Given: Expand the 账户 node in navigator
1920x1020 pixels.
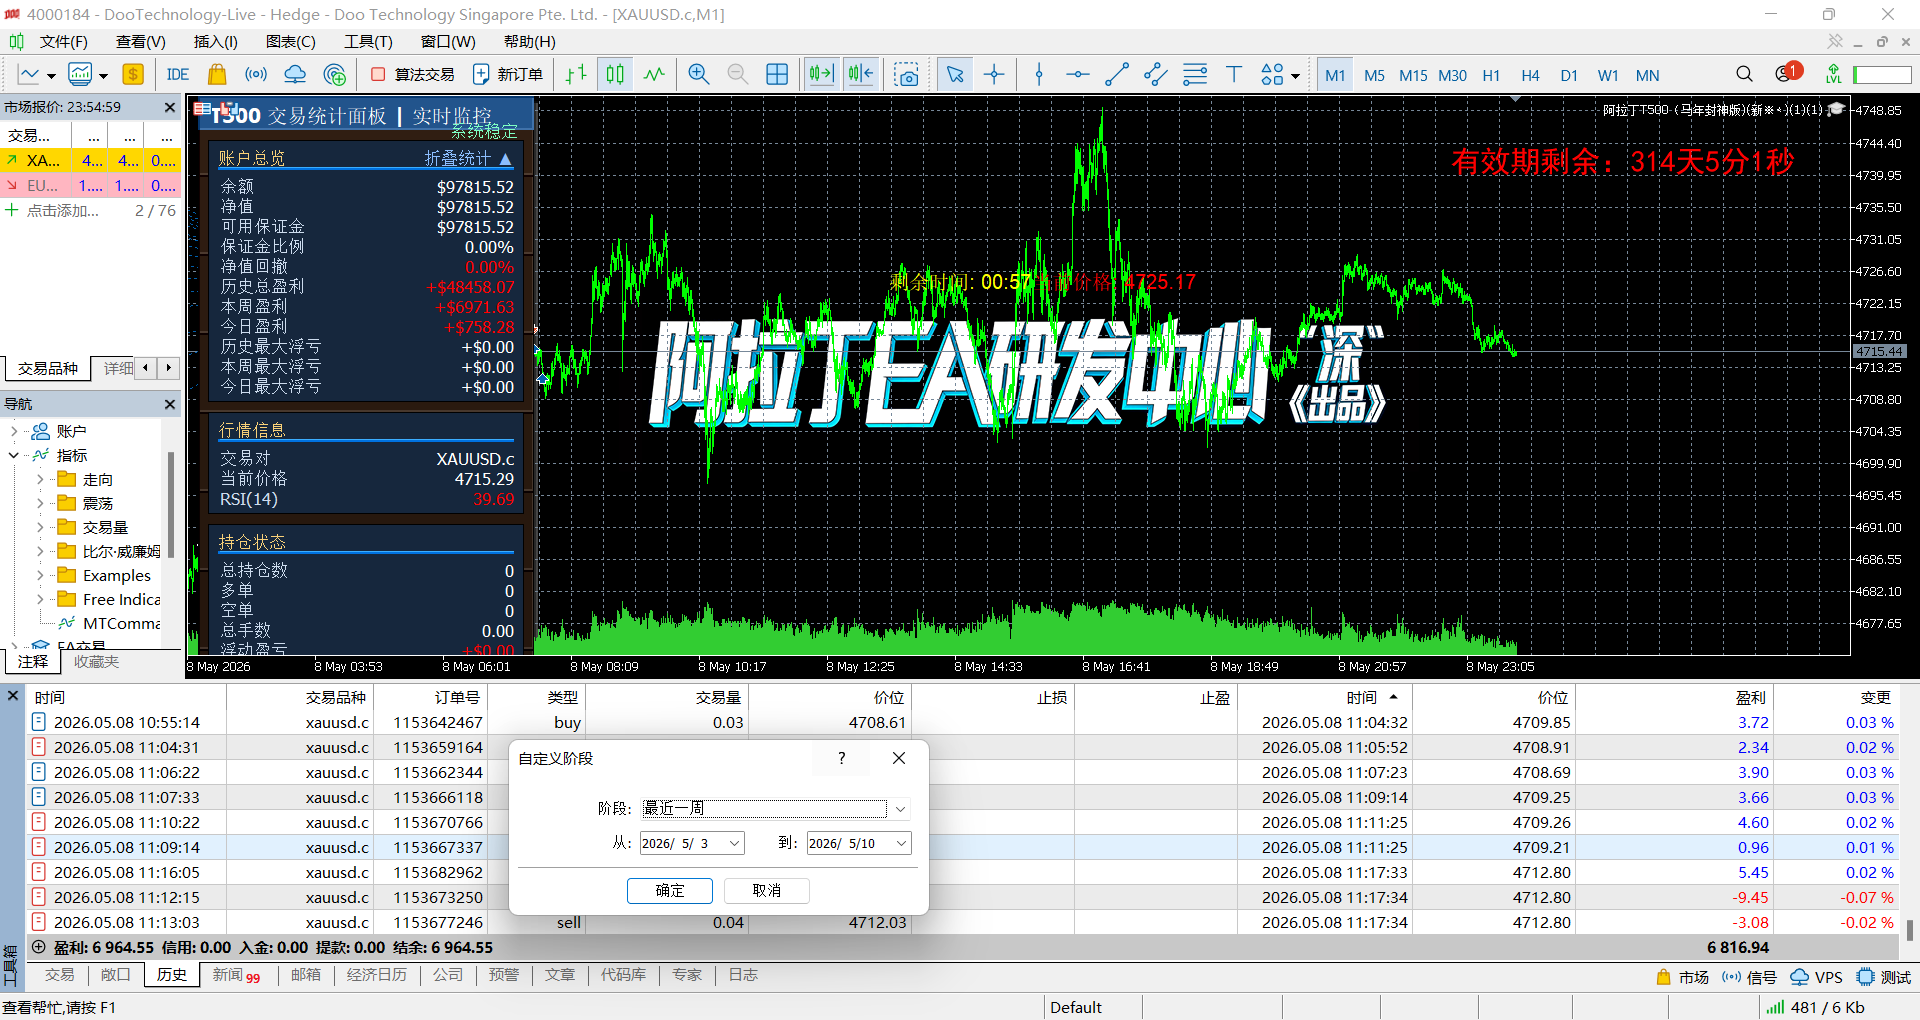Looking at the screenshot, I should tap(14, 432).
